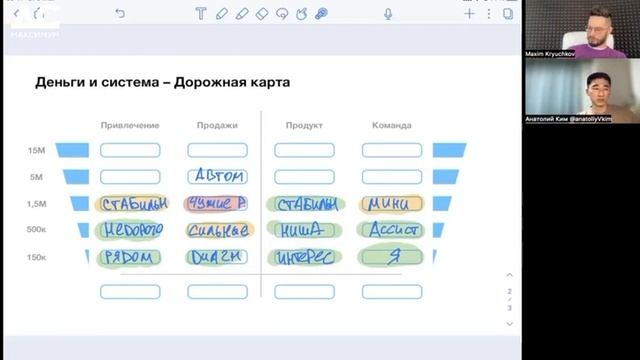Click the handwritten ДИАГН box

tap(217, 257)
